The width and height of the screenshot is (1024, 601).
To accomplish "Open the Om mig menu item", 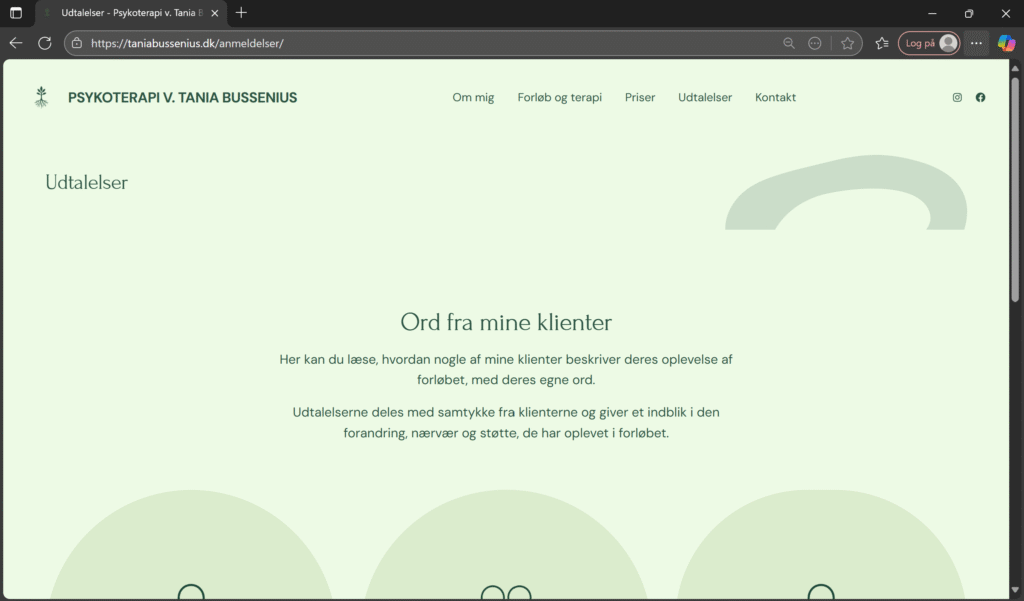I will point(473,97).
